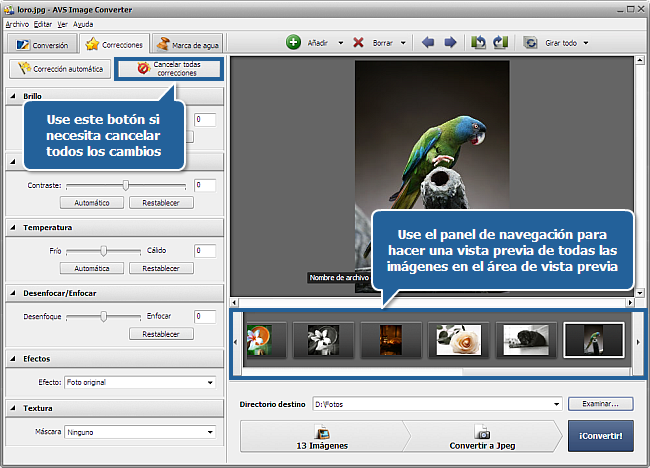Click Cancelar todas correcciones button
The width and height of the screenshot is (650, 468).
(168, 68)
